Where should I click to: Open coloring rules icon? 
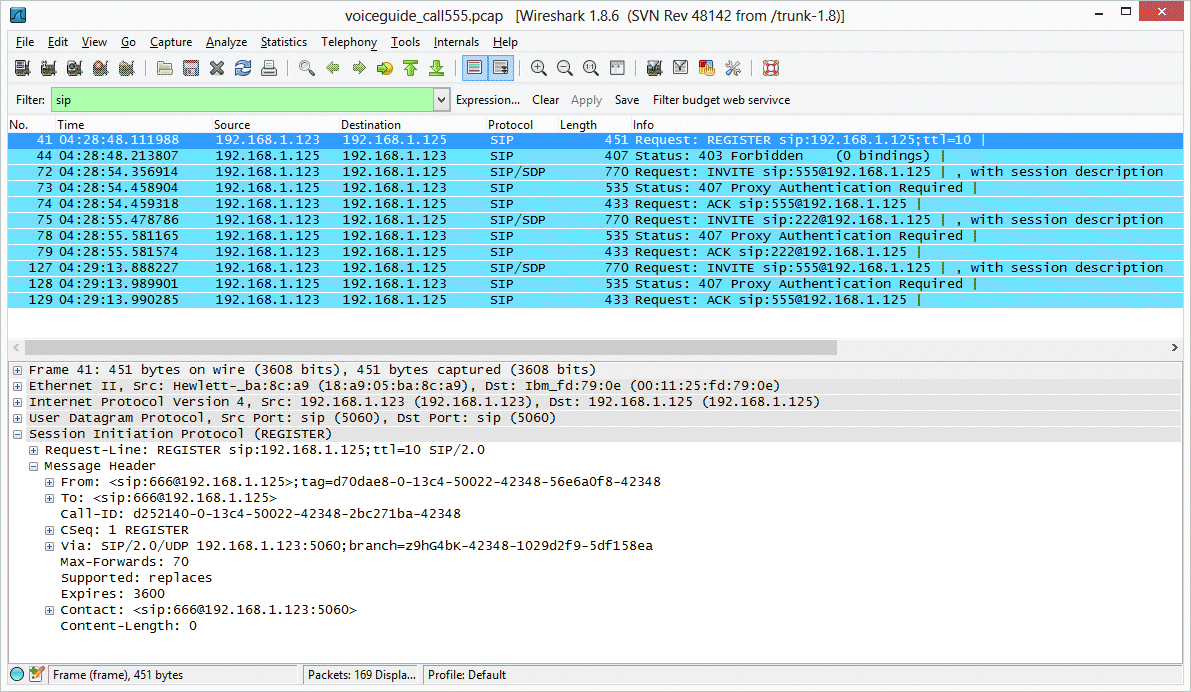pos(706,68)
